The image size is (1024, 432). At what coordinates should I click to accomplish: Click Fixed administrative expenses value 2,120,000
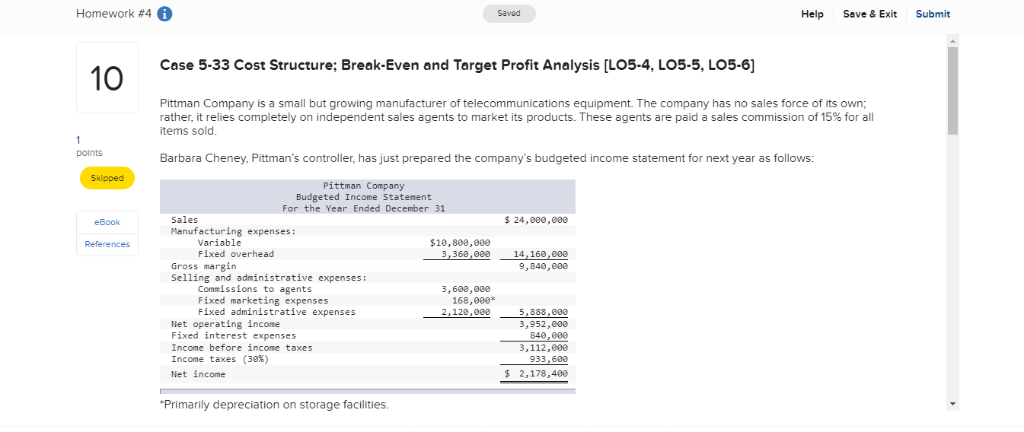[x=466, y=313]
